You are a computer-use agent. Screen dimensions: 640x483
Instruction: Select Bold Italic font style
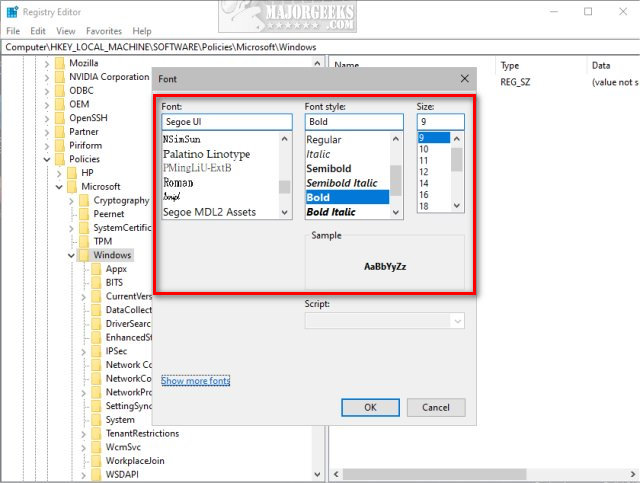331,212
